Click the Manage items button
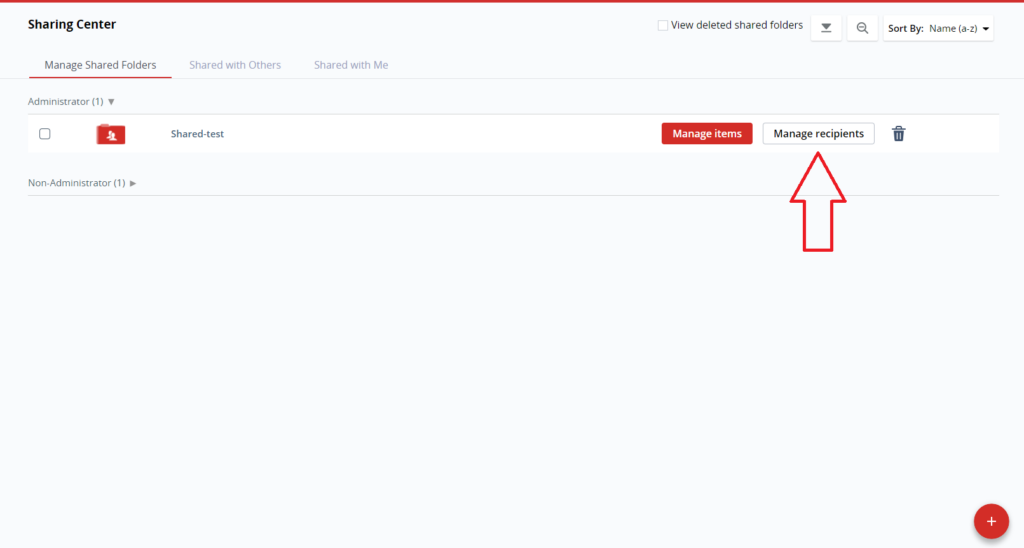Screen dimensions: 1024x548 click(706, 134)
